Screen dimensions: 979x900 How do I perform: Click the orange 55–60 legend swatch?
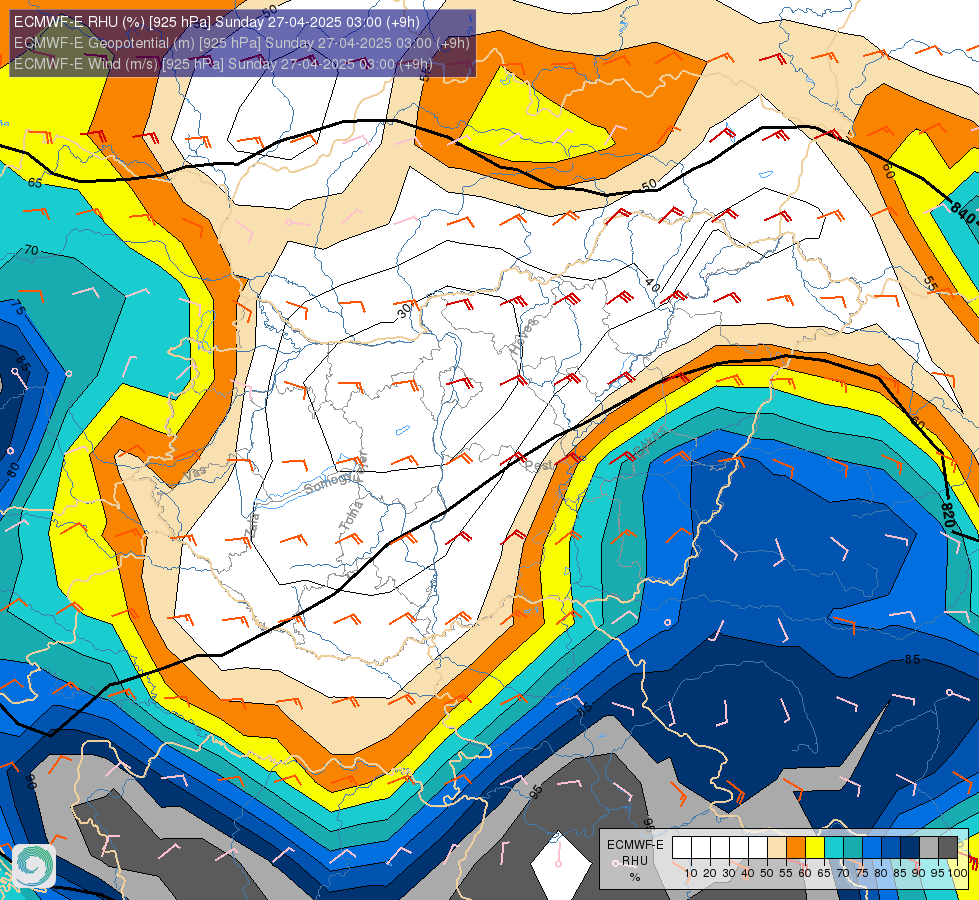(795, 848)
